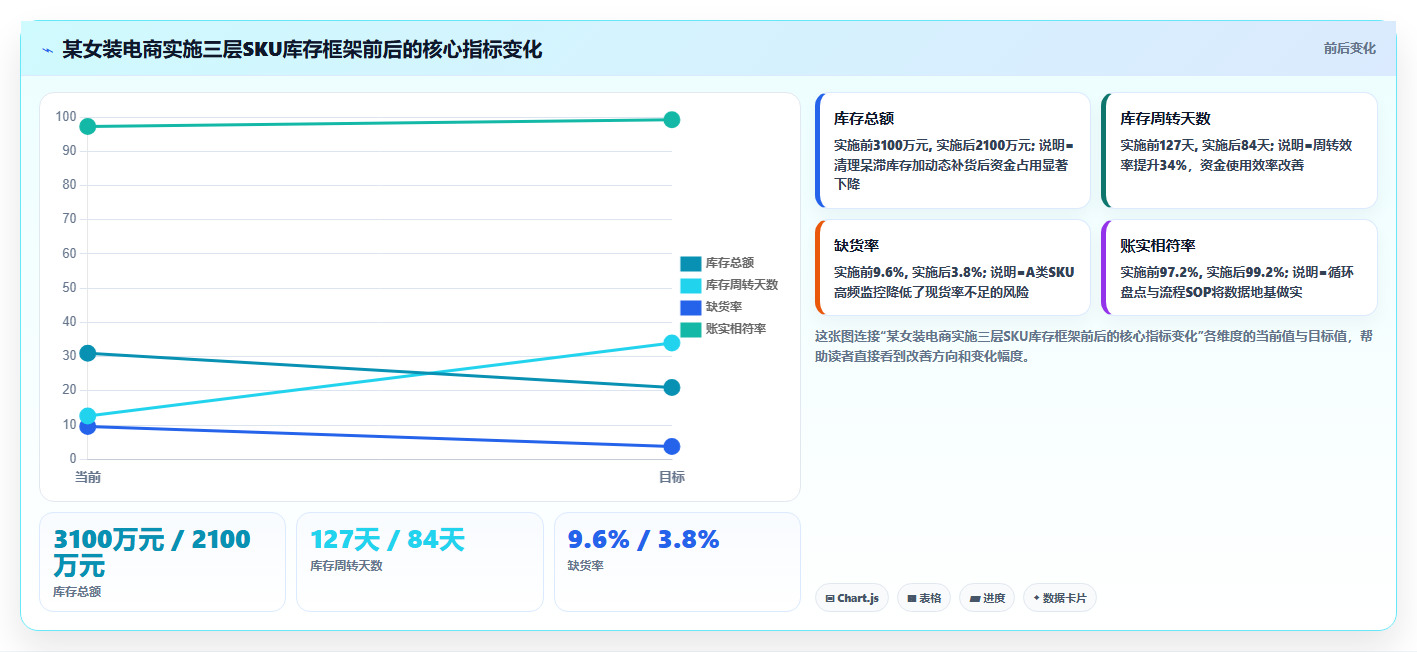The image size is (1417, 652).
Task: Select the 3100万元 / 2100万元 stat card
Action: click(162, 562)
